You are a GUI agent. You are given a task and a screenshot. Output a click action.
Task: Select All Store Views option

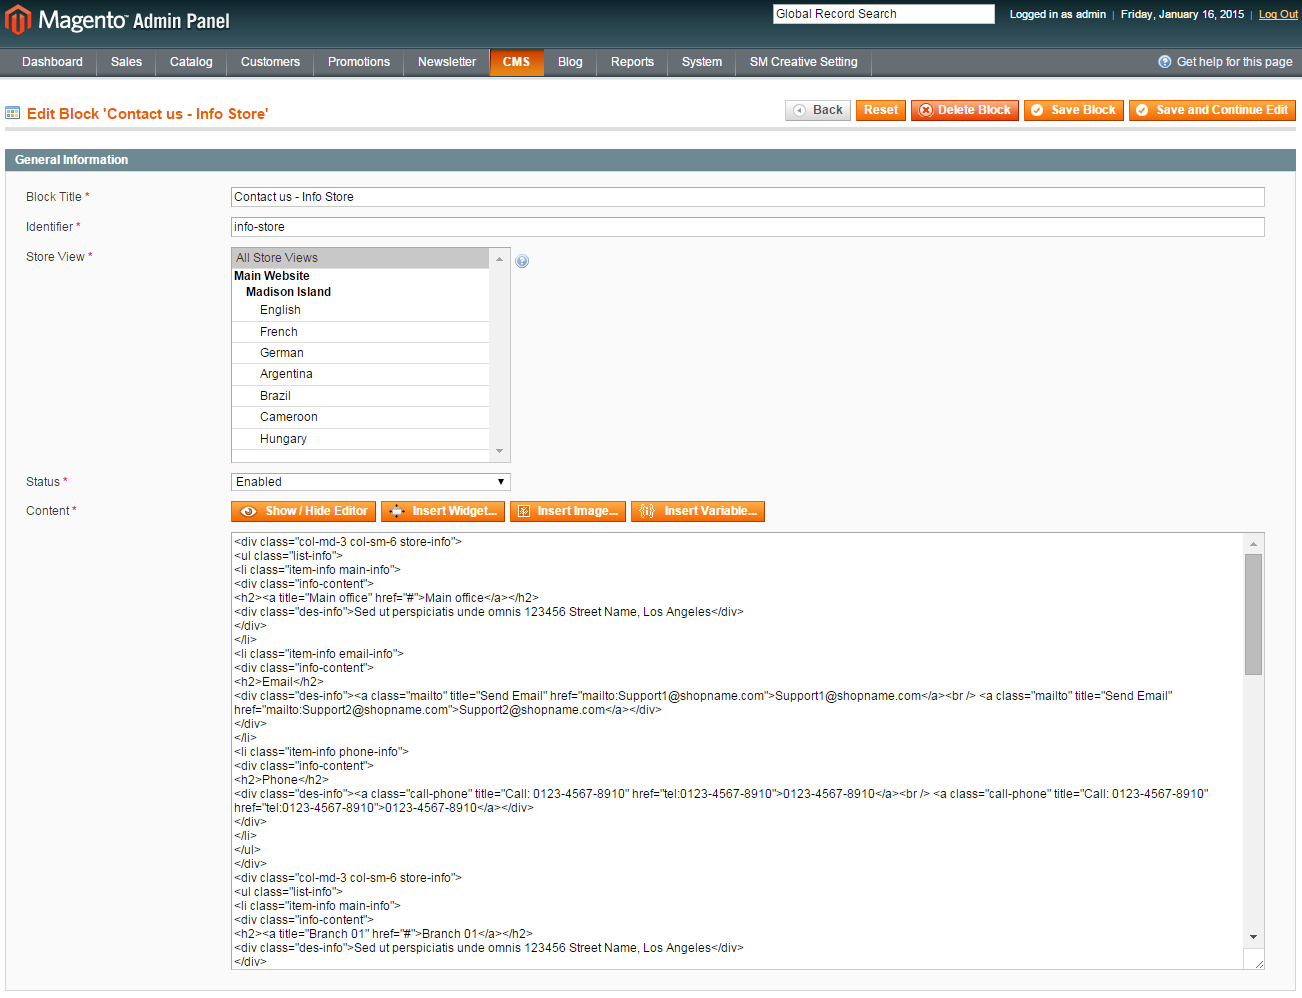(360, 258)
